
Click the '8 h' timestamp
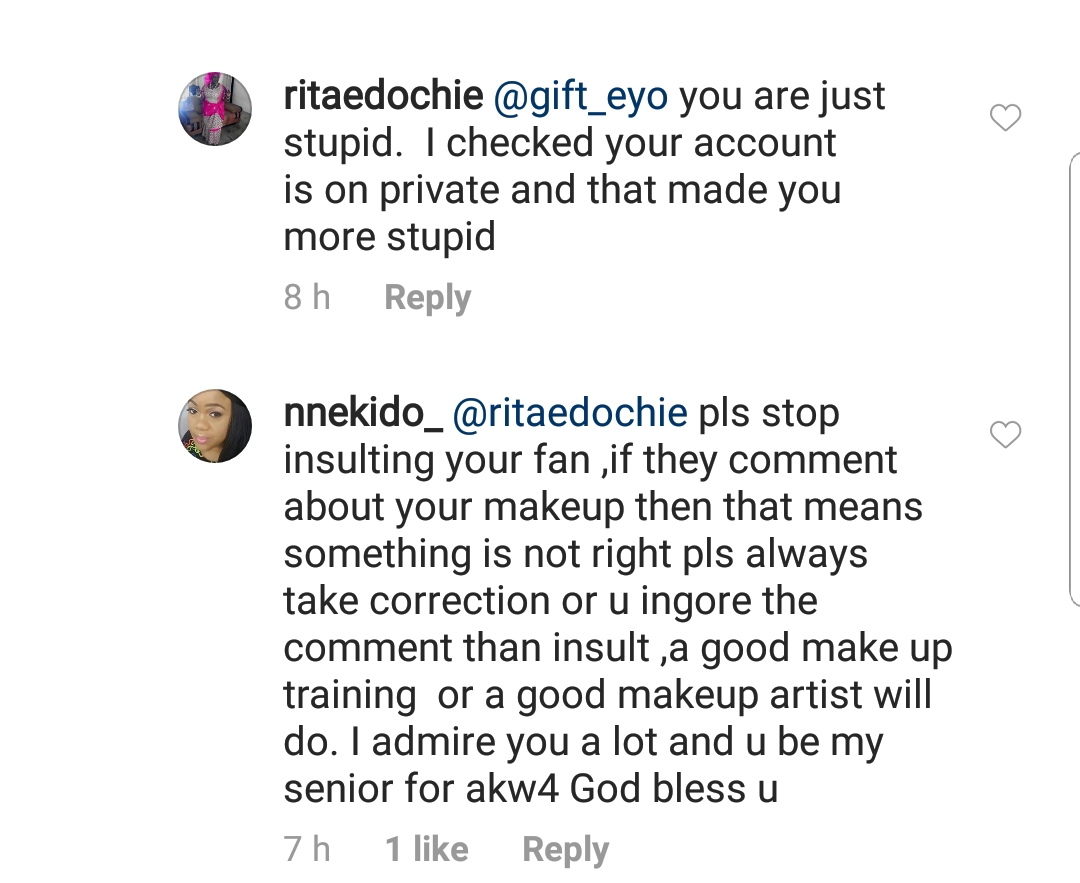click(307, 297)
